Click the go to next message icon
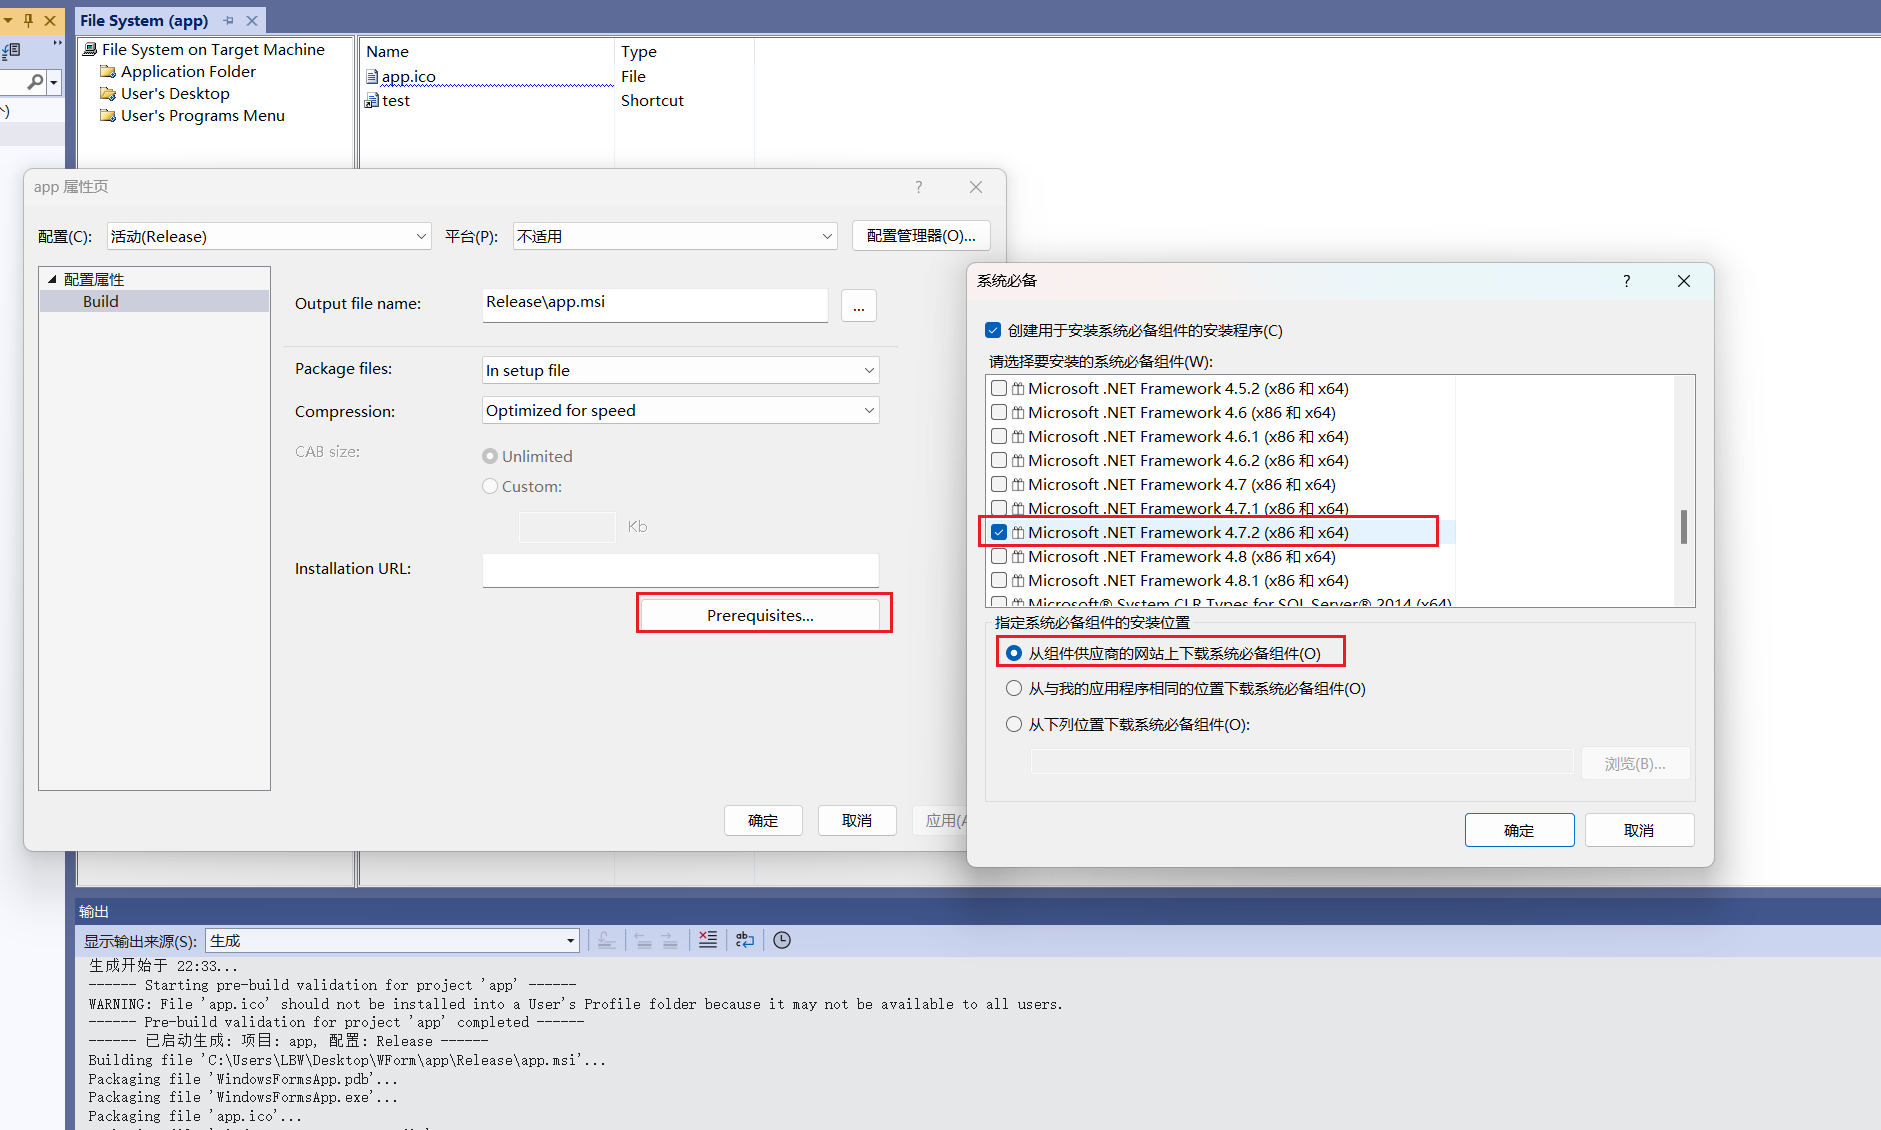The width and height of the screenshot is (1881, 1130). pos(670,940)
